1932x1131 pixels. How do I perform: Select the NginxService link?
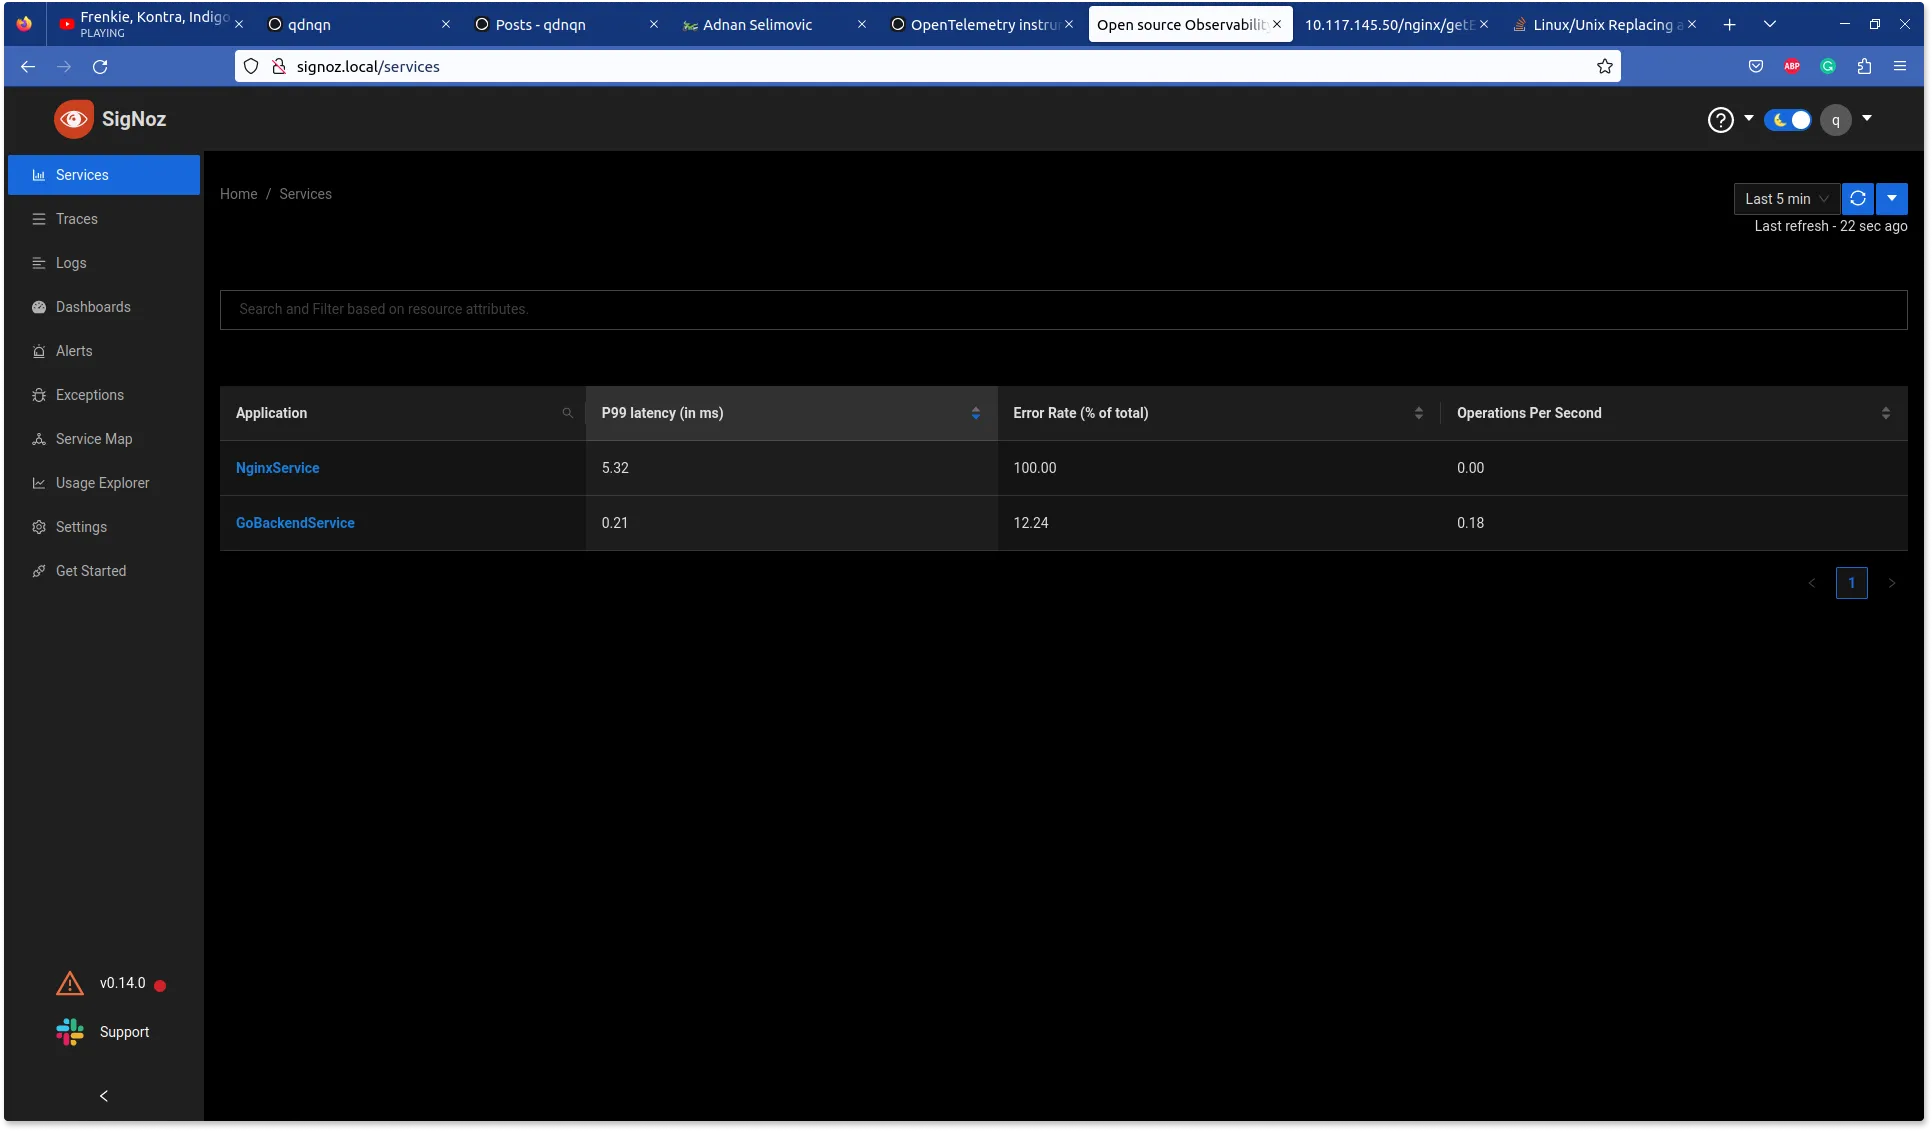coord(277,469)
